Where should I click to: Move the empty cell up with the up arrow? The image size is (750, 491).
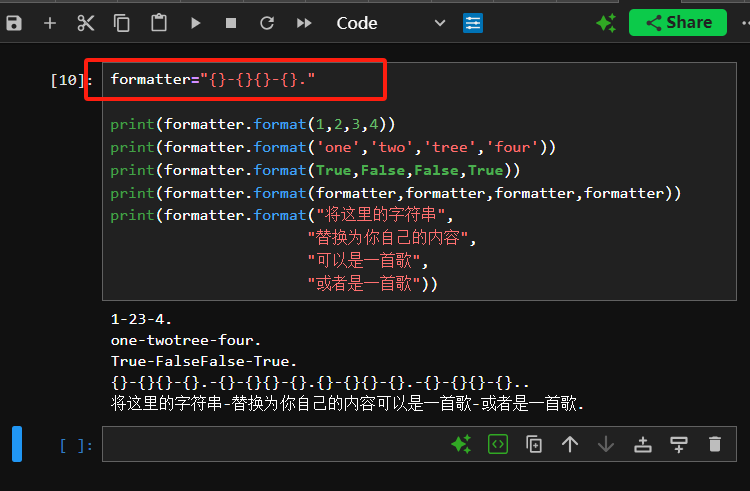pyautogui.click(x=570, y=445)
